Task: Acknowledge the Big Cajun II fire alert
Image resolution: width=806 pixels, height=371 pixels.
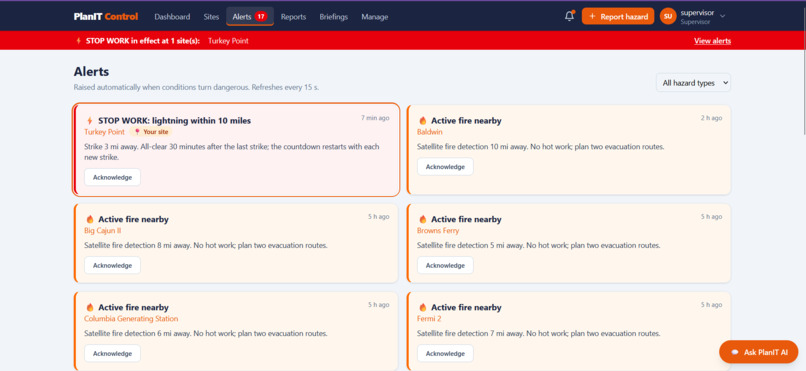Action: point(113,266)
